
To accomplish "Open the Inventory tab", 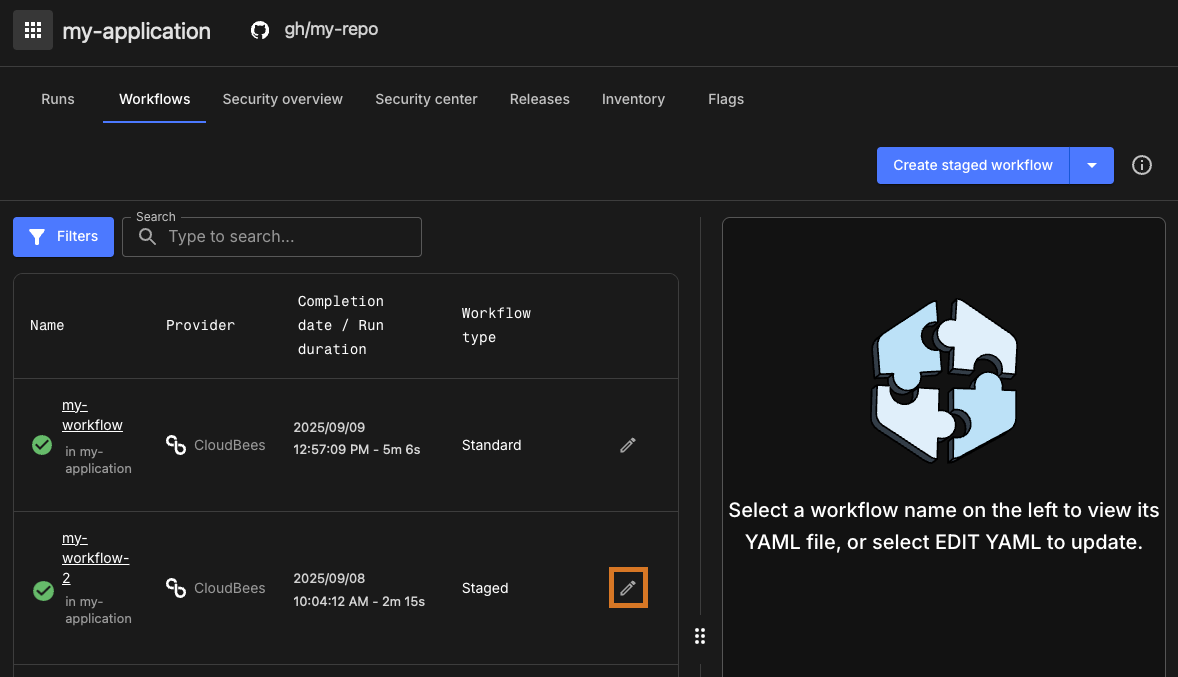I will (633, 99).
